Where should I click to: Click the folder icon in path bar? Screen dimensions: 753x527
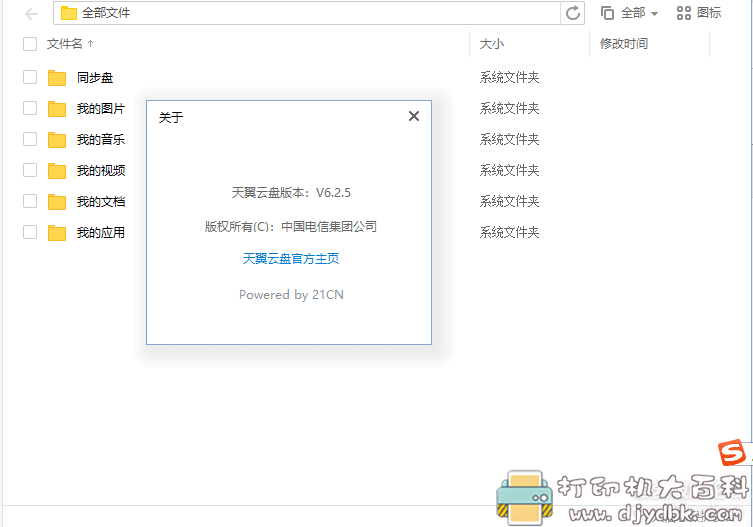[69, 13]
